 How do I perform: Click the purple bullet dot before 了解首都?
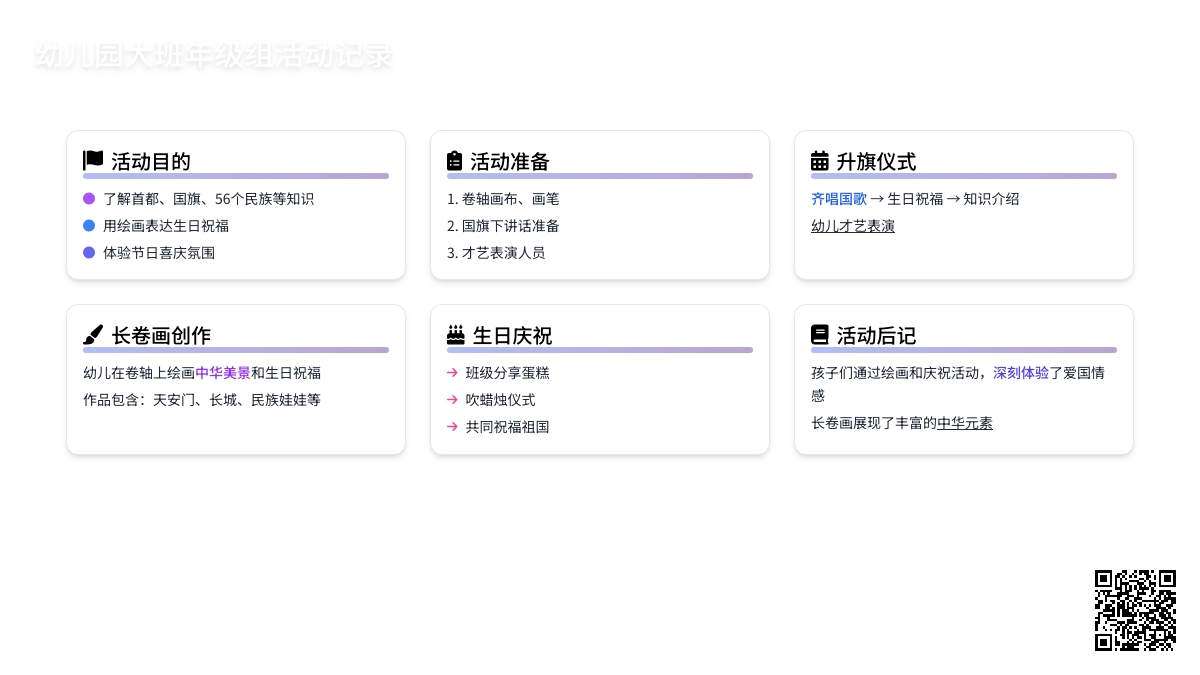click(x=89, y=199)
